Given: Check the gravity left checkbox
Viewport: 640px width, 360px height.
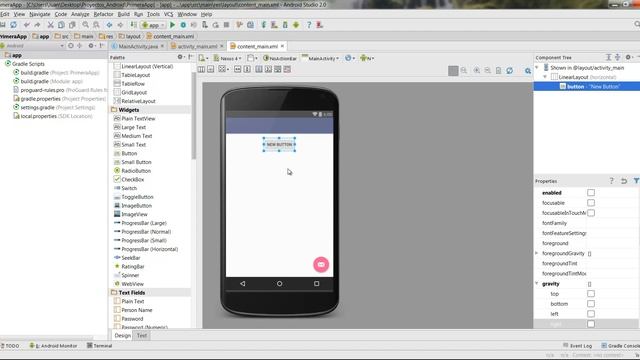Looking at the screenshot, I should pyautogui.click(x=591, y=314).
